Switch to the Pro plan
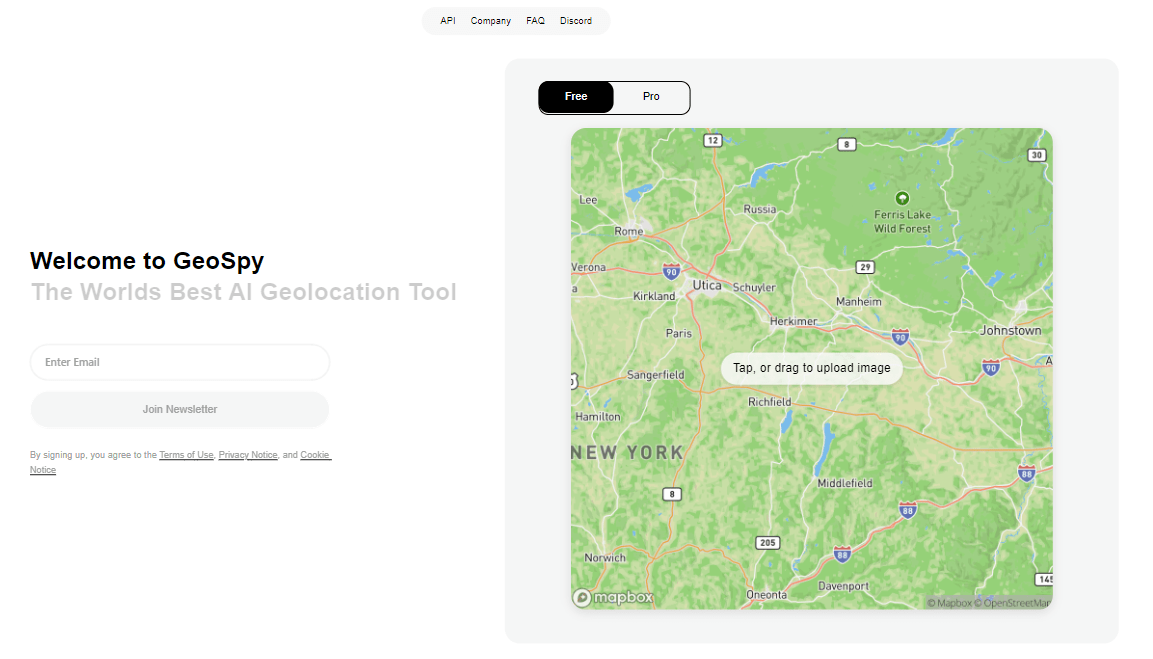This screenshot has height=659, width=1153. (651, 96)
